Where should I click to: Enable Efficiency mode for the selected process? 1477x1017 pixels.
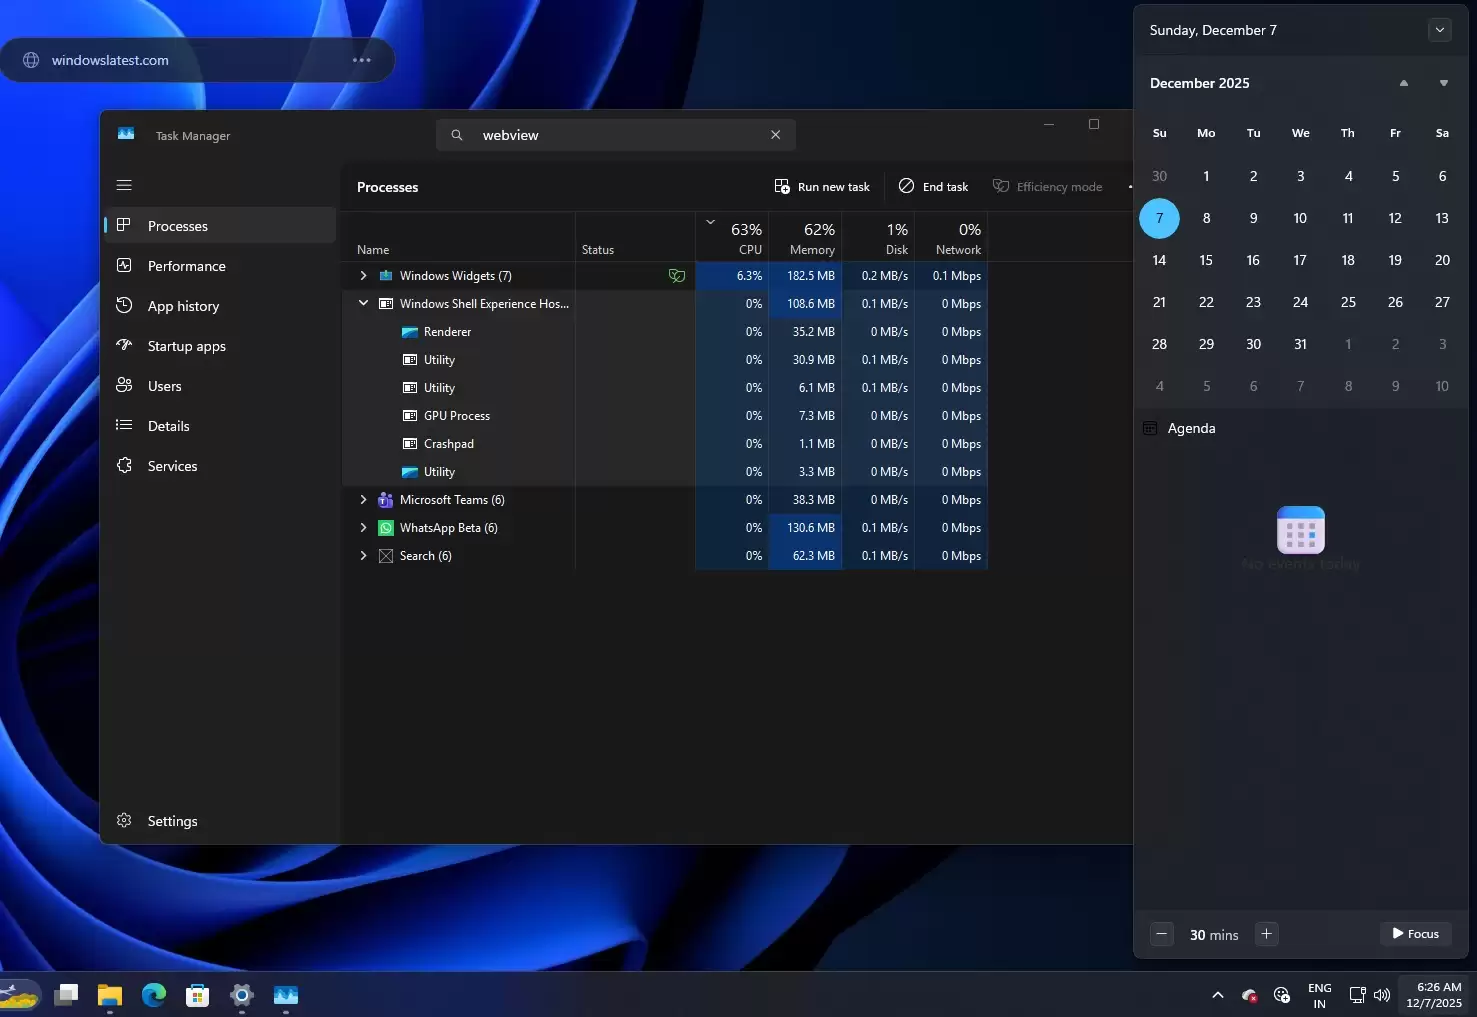point(1048,186)
